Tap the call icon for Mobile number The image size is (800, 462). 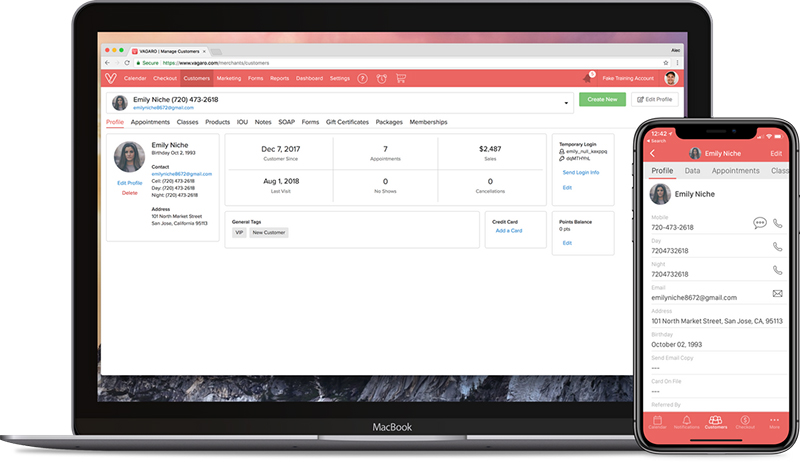click(778, 223)
